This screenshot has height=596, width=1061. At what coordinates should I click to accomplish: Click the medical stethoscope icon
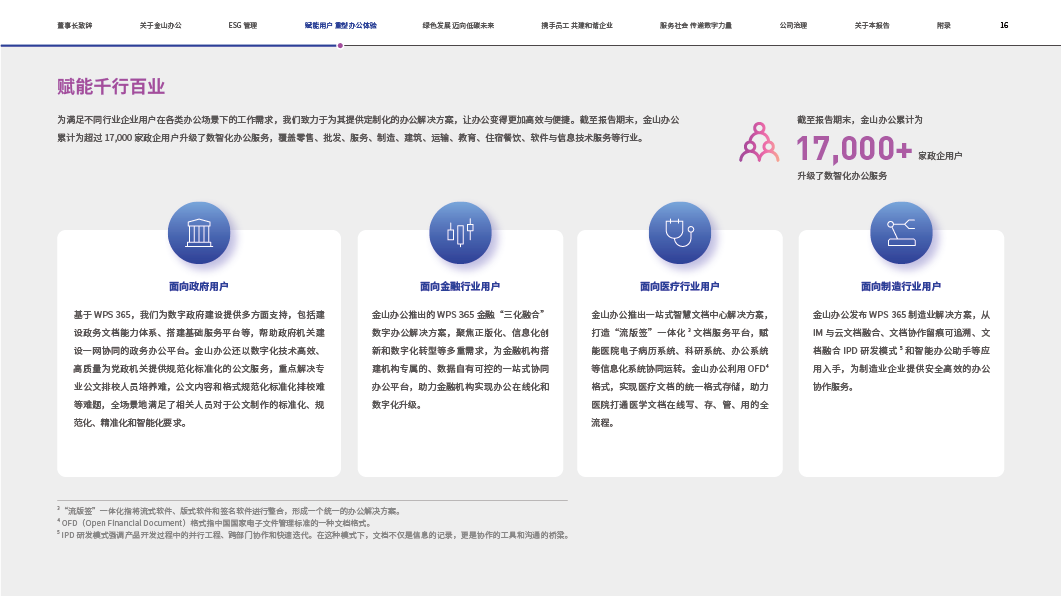[x=680, y=233]
